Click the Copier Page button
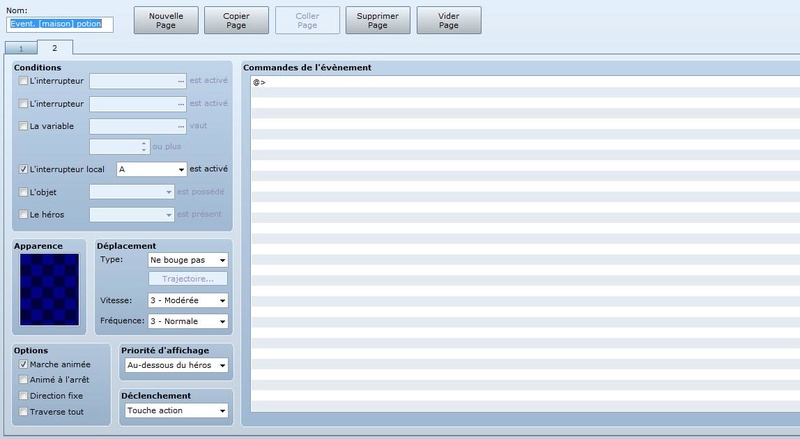Screen dimensions: 800x439 (x=236, y=20)
